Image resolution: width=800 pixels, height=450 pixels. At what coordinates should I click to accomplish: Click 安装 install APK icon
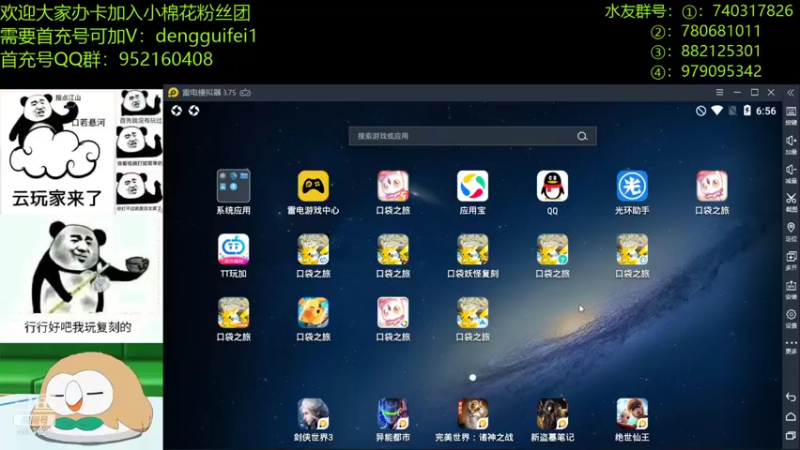(791, 290)
